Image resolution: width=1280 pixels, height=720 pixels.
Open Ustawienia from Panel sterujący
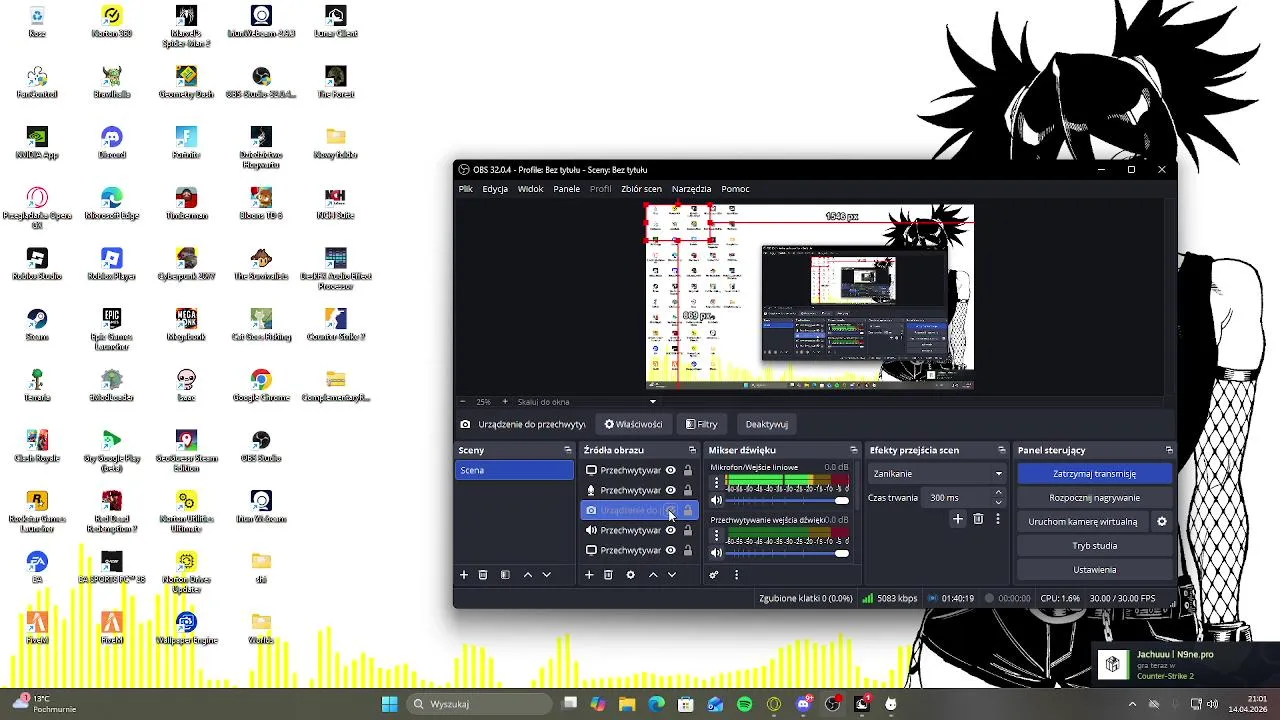tap(1094, 570)
